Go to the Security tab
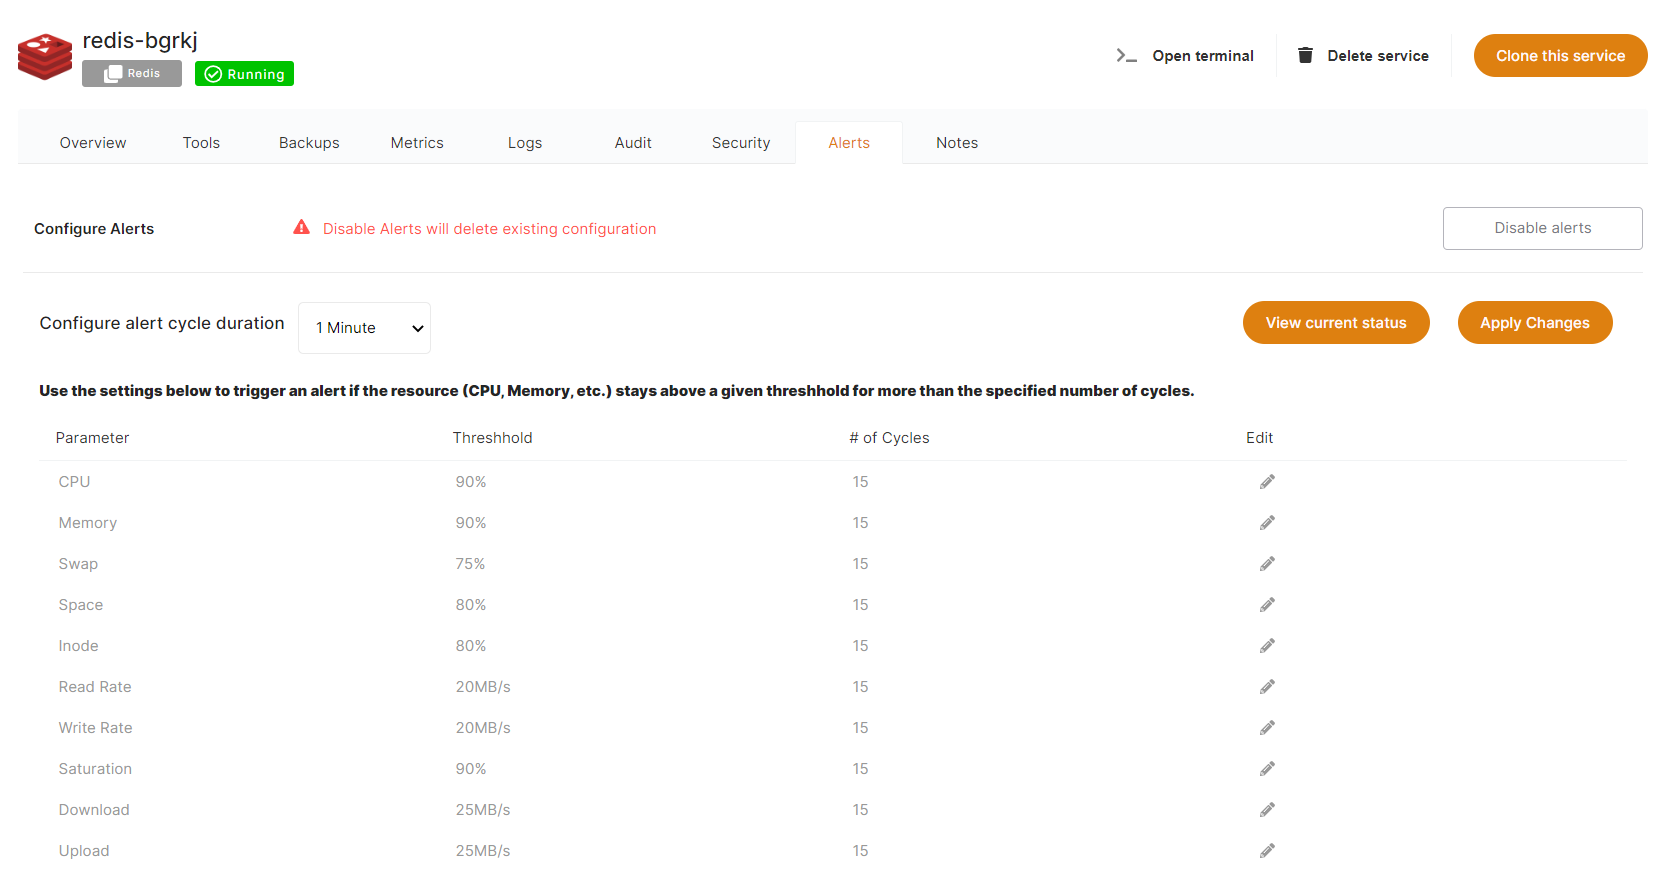Viewport: 1661px width, 880px height. point(741,143)
